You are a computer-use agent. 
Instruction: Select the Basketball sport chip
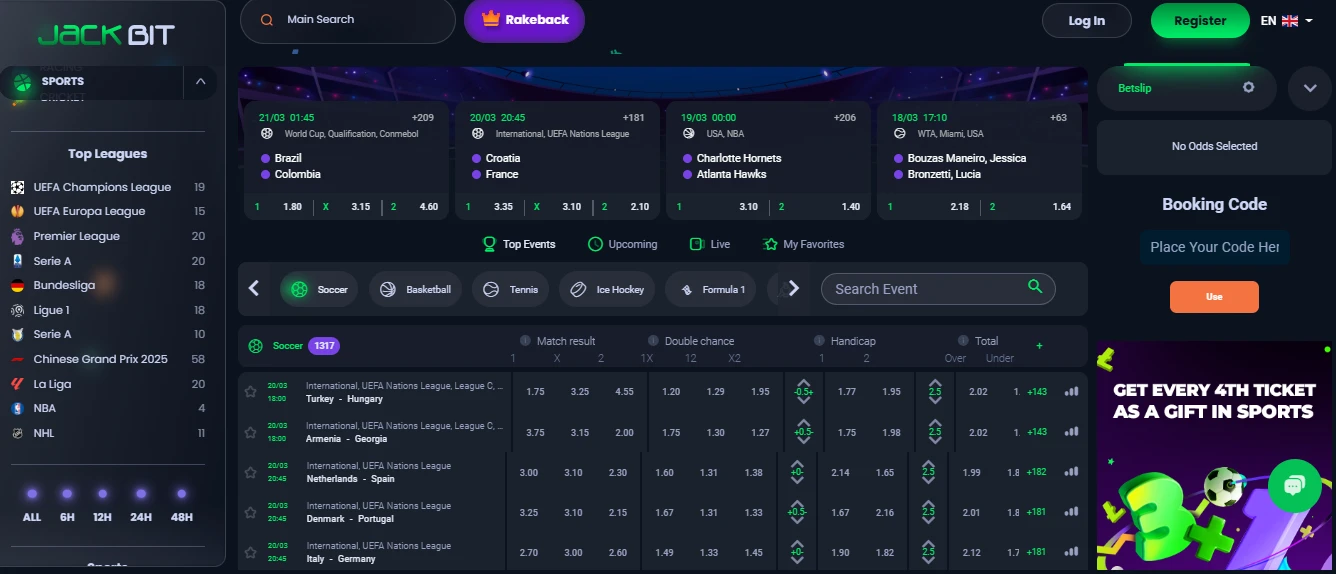point(416,290)
